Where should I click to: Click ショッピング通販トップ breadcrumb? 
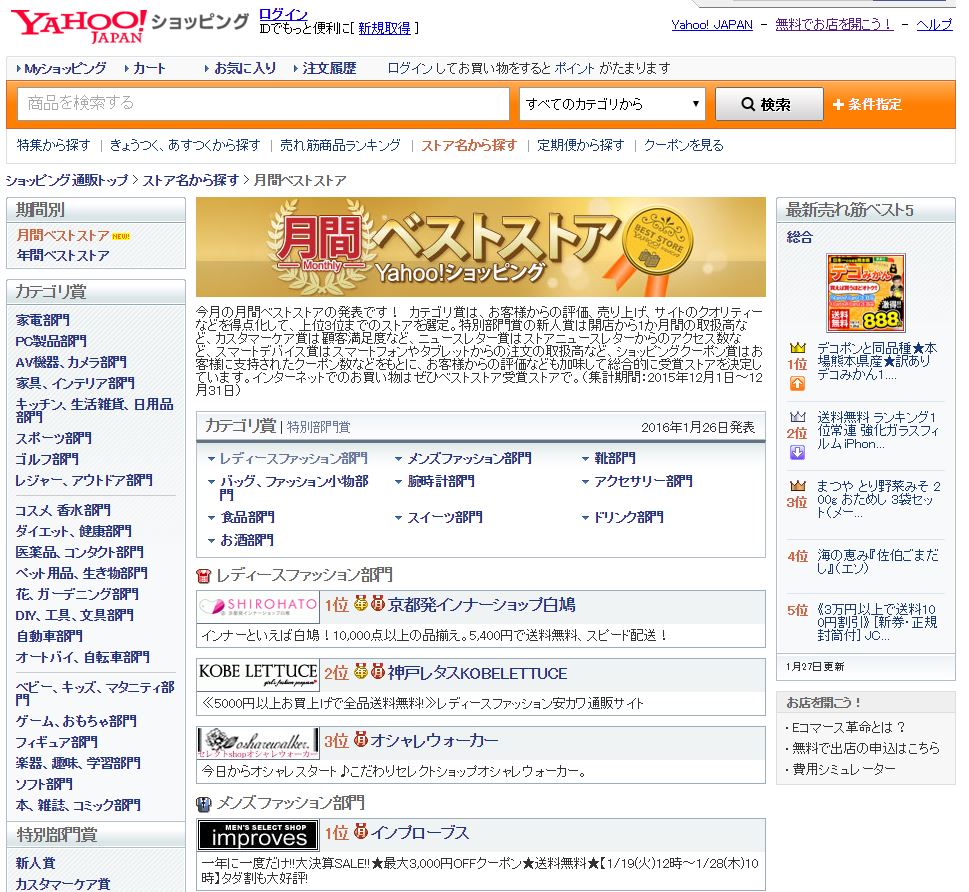click(67, 181)
